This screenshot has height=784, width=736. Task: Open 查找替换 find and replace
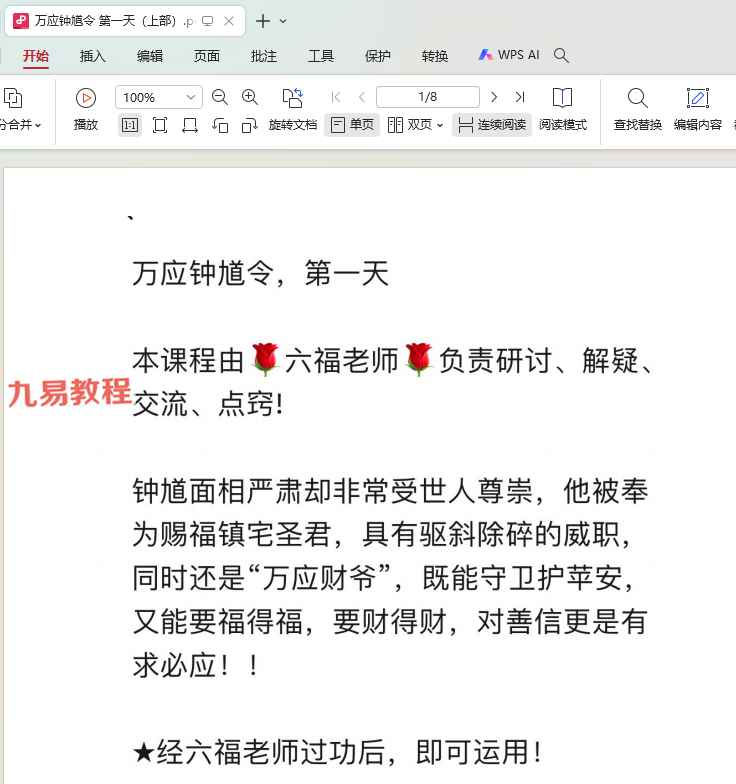click(638, 110)
